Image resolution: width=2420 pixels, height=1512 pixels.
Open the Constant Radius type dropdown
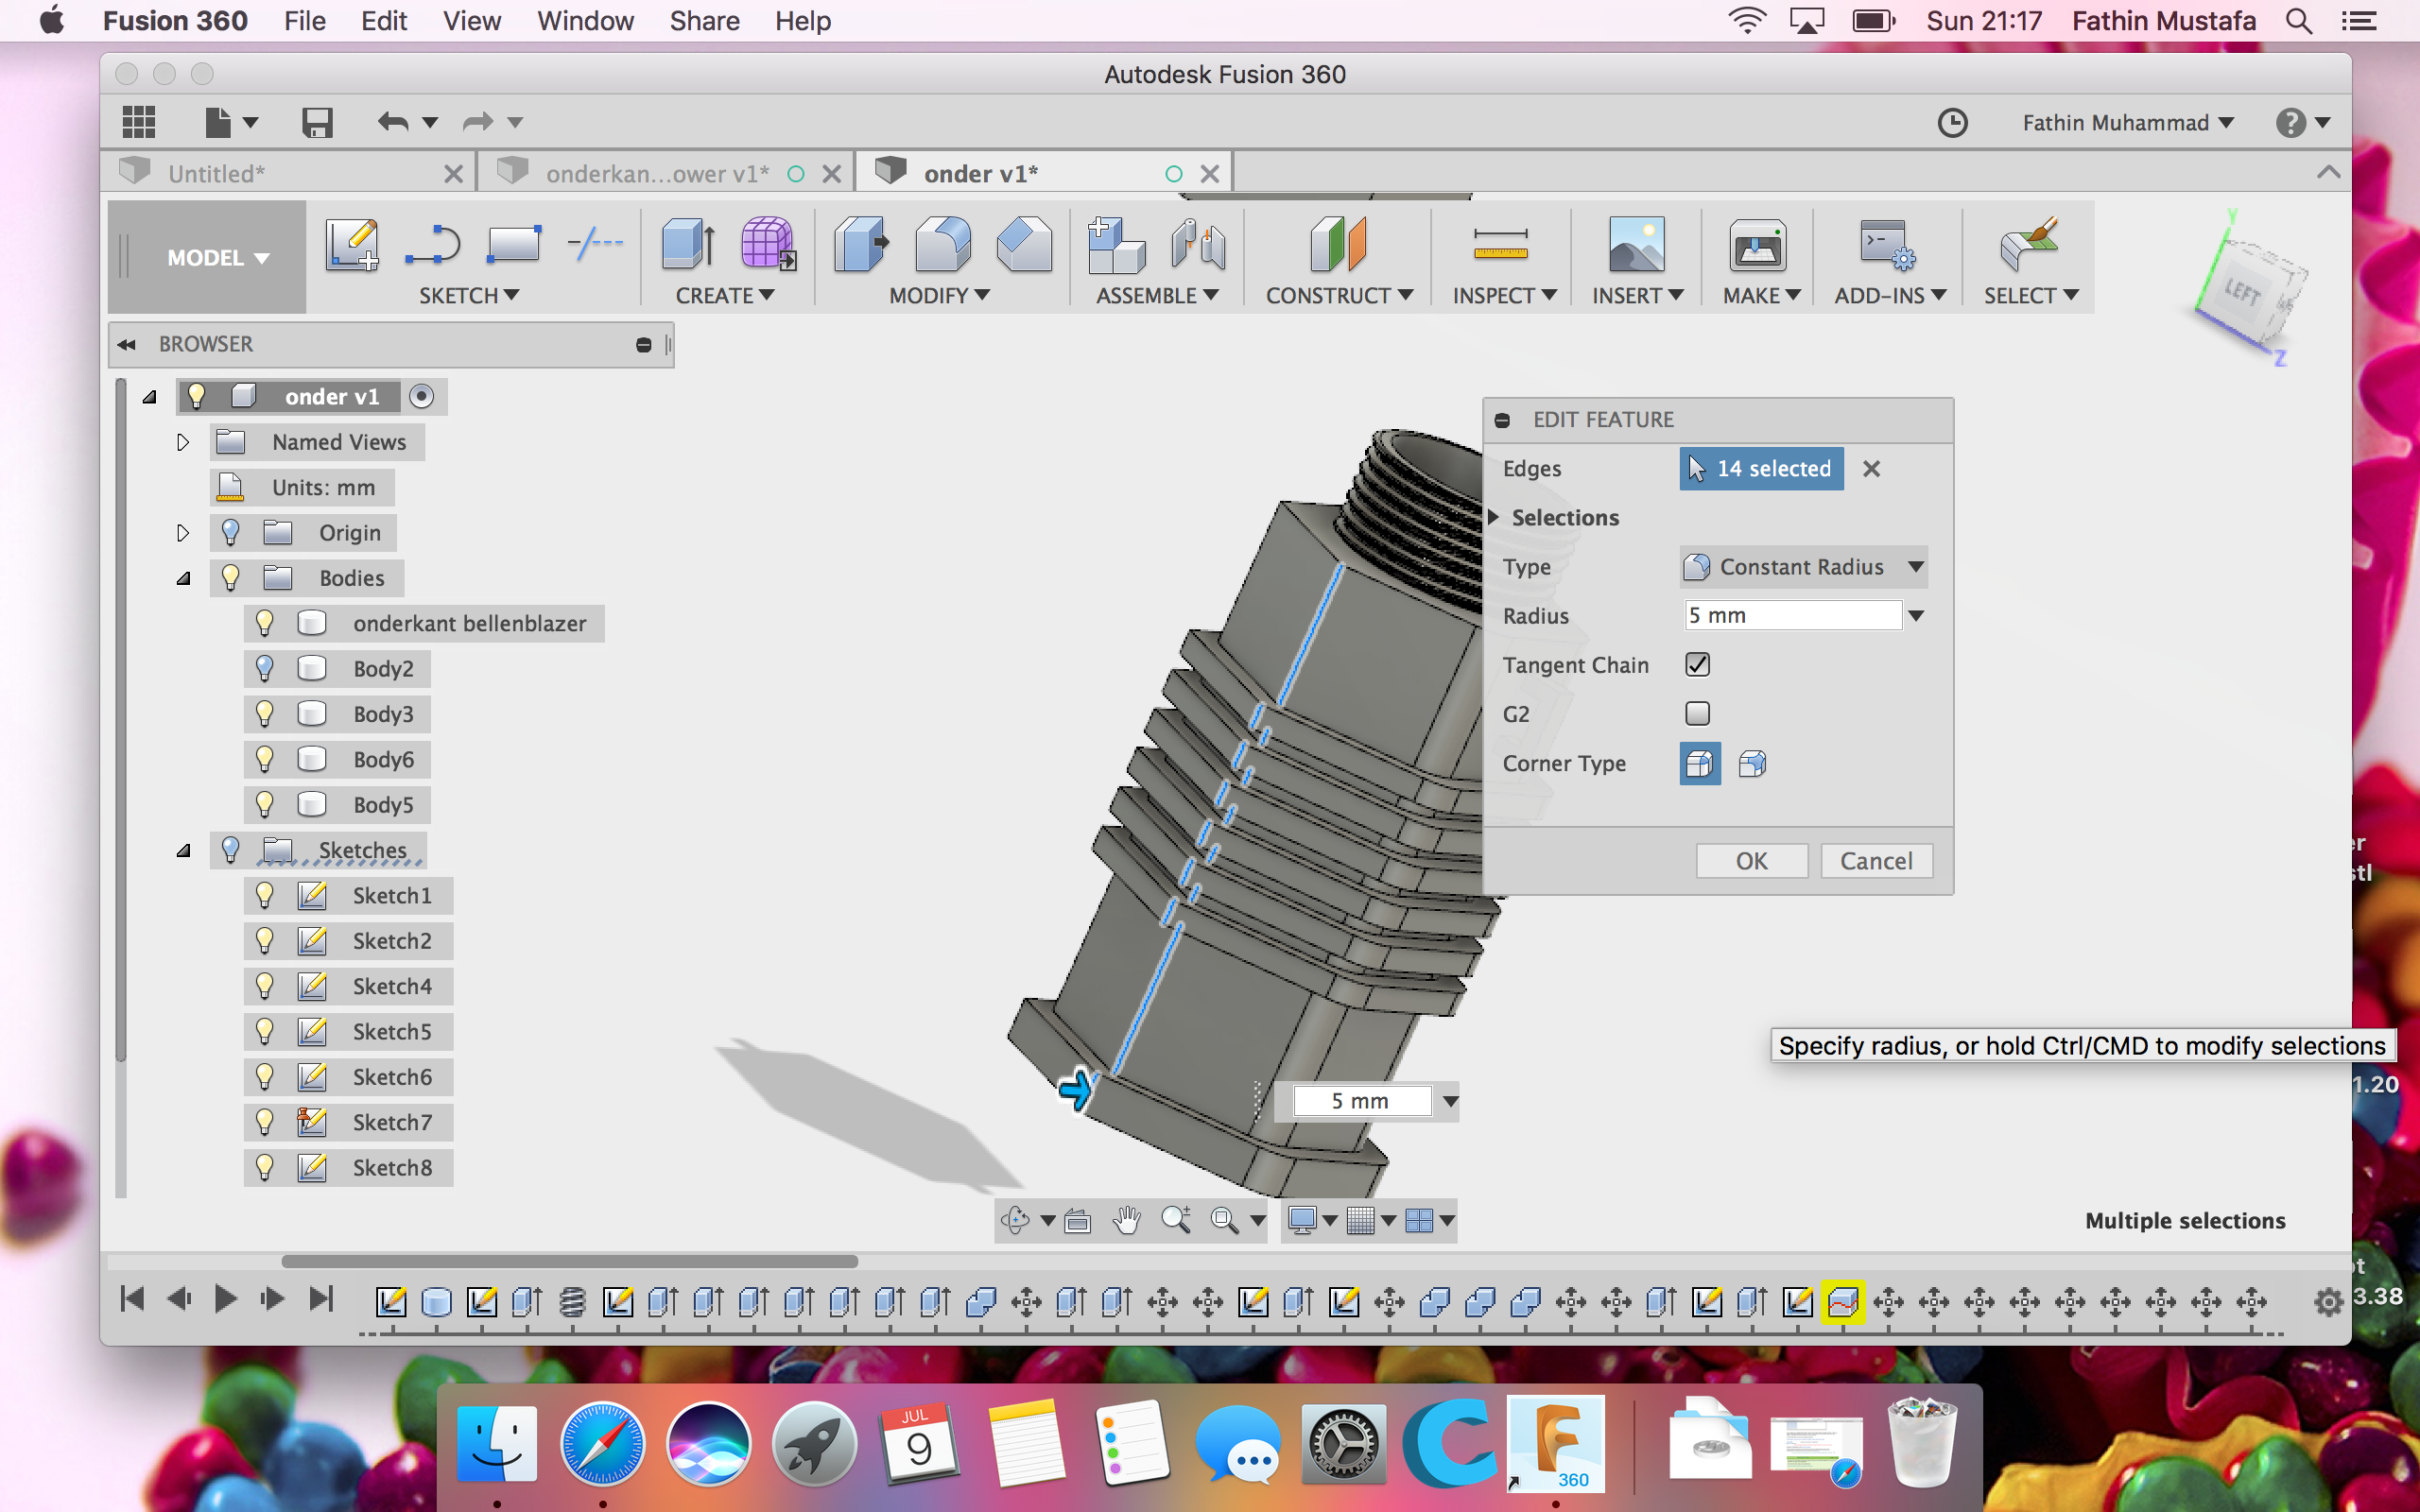point(1802,567)
